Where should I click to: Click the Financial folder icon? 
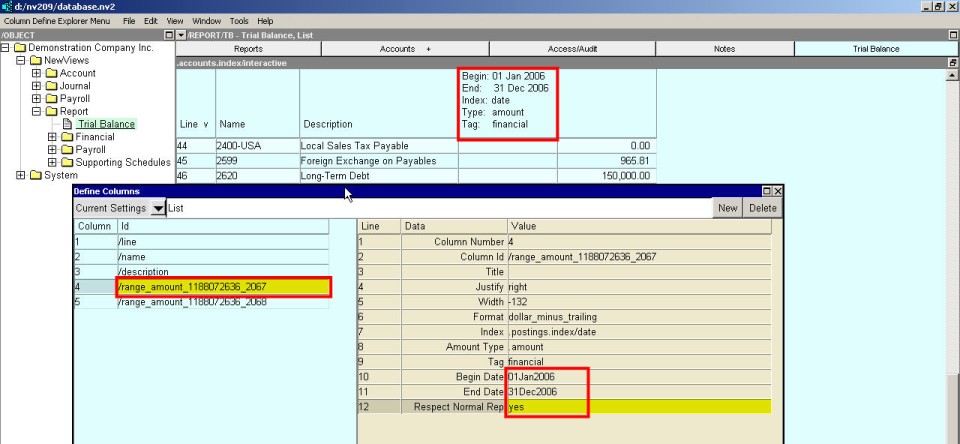point(66,137)
